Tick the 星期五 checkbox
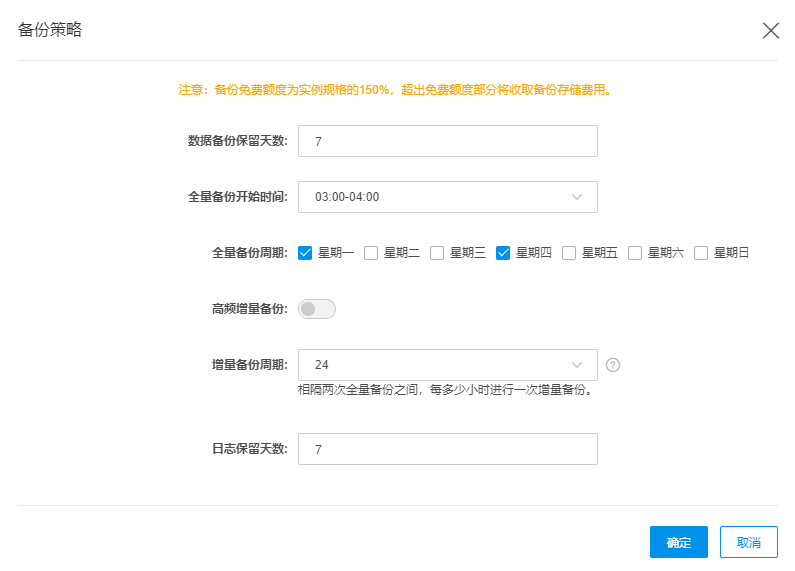Image resolution: width=795 pixels, height=571 pixels. pos(569,253)
